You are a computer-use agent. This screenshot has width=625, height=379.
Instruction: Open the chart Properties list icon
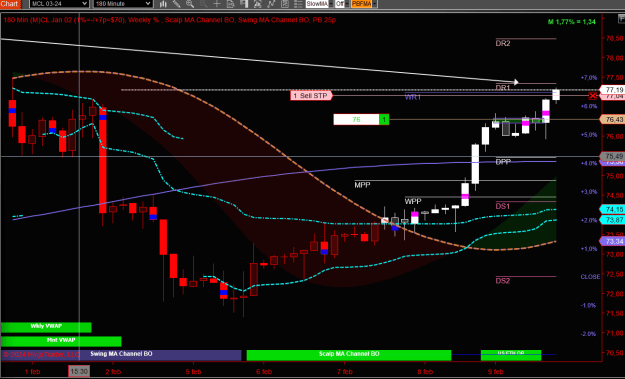click(x=298, y=4)
